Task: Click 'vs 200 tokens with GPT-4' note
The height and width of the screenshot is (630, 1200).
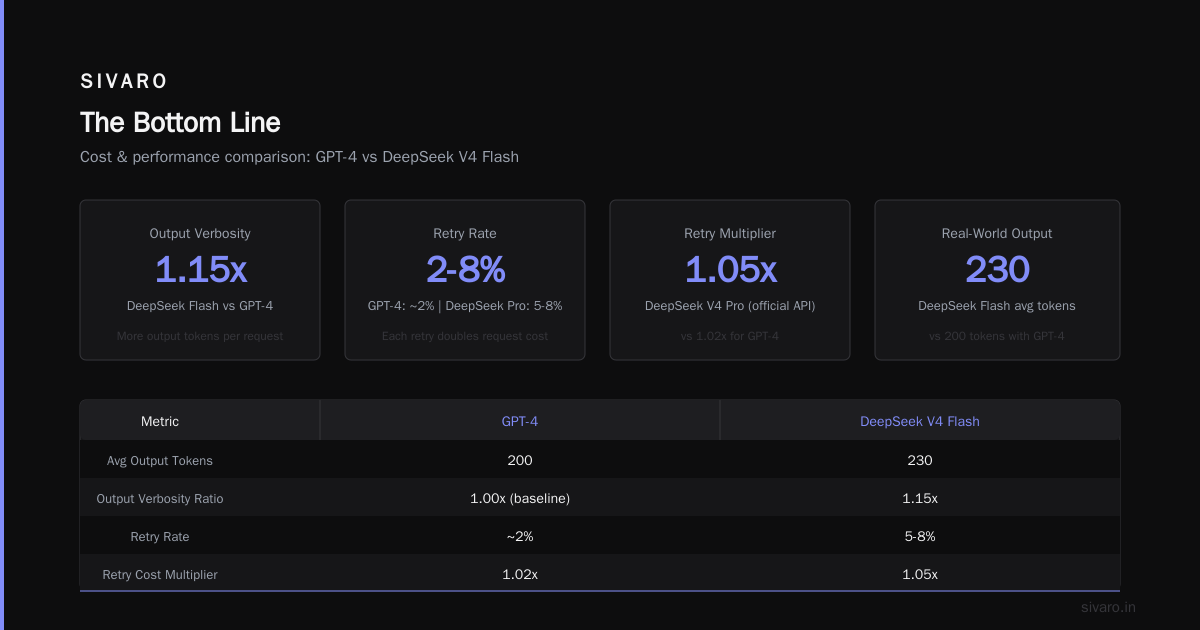Action: click(x=997, y=336)
